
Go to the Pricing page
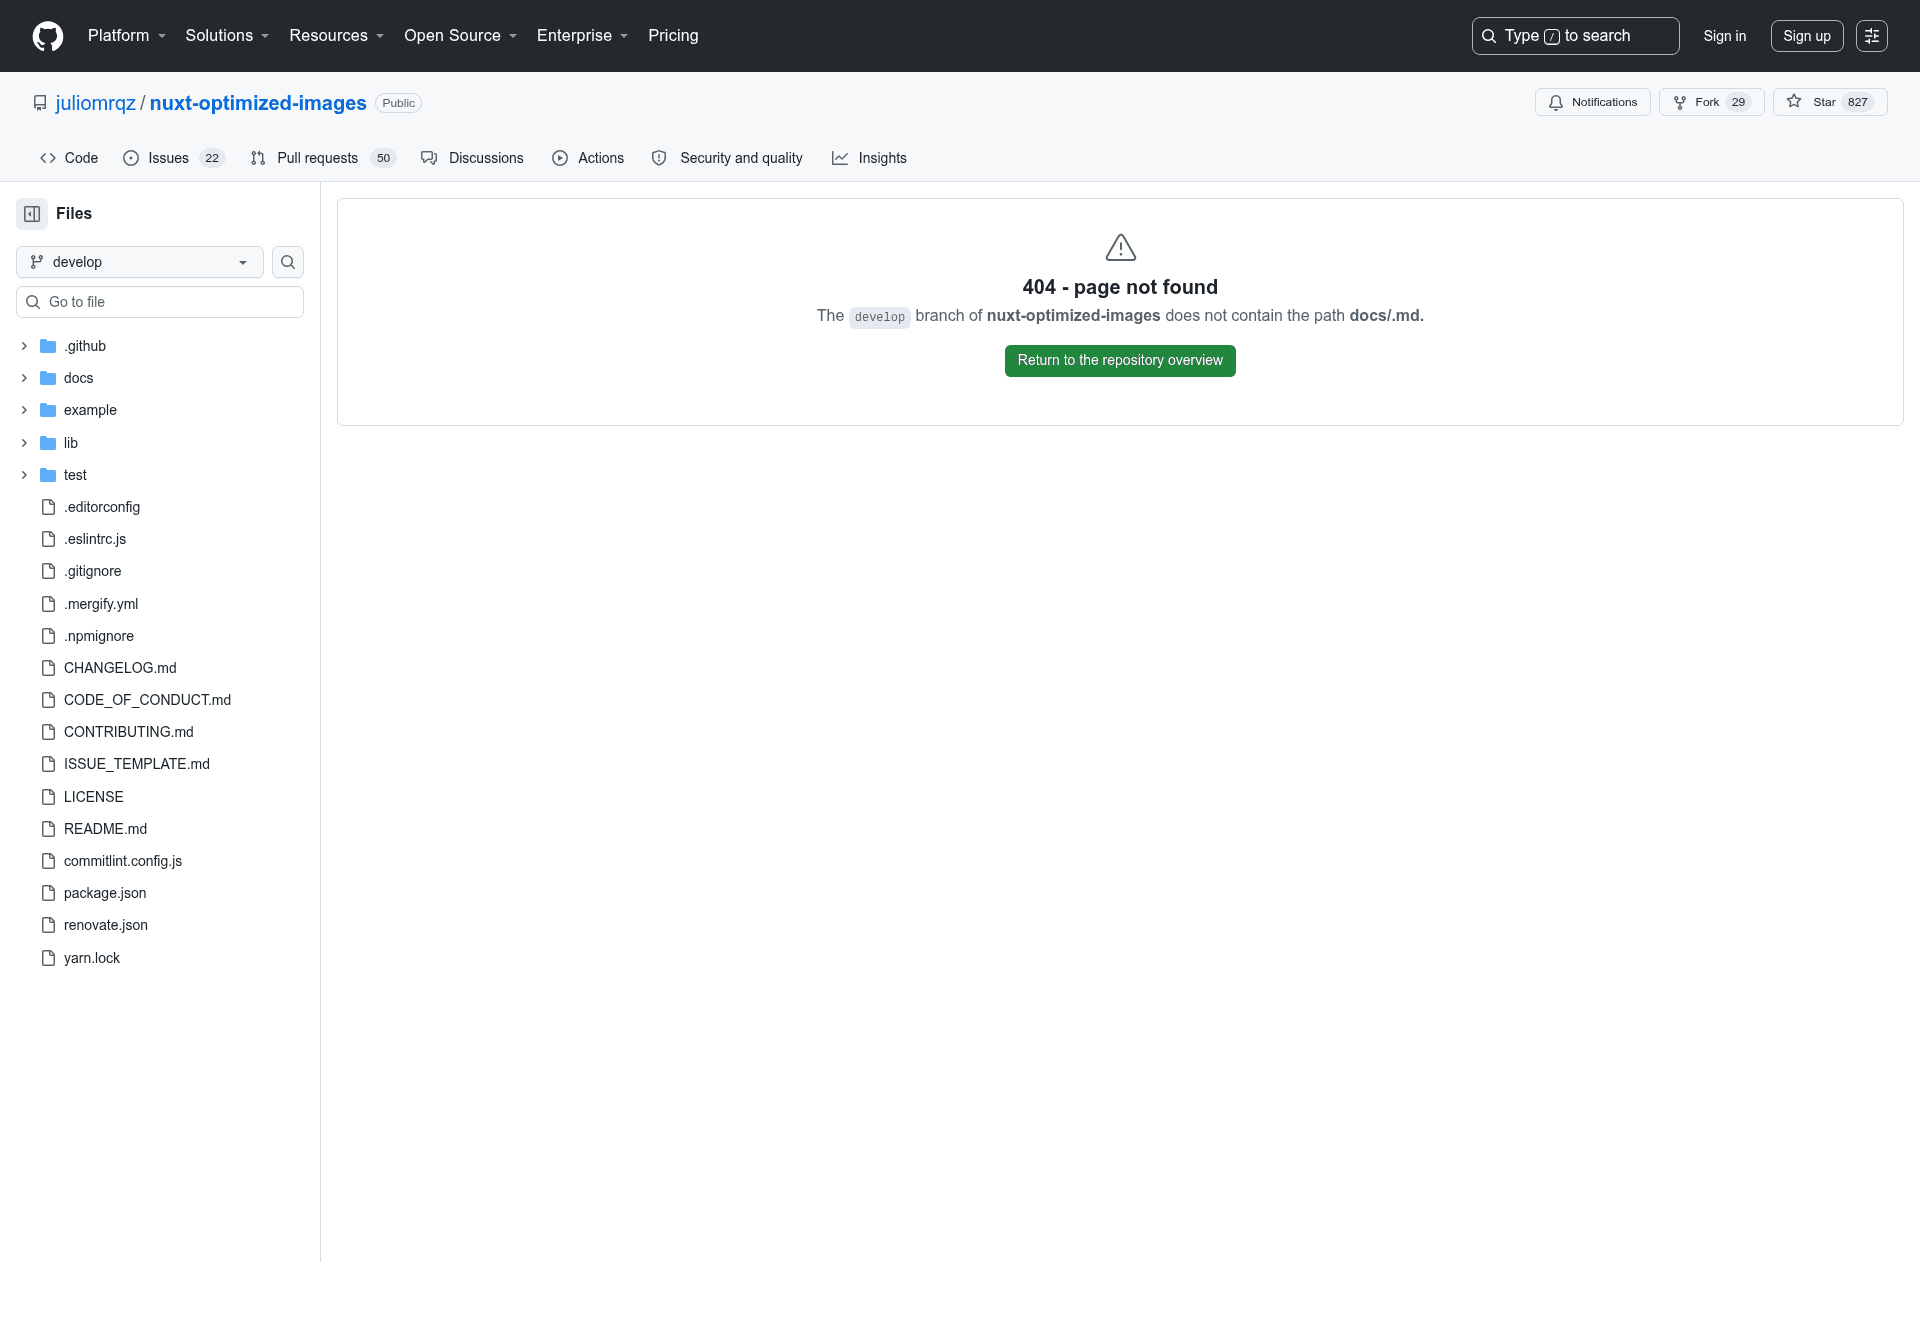(x=673, y=36)
